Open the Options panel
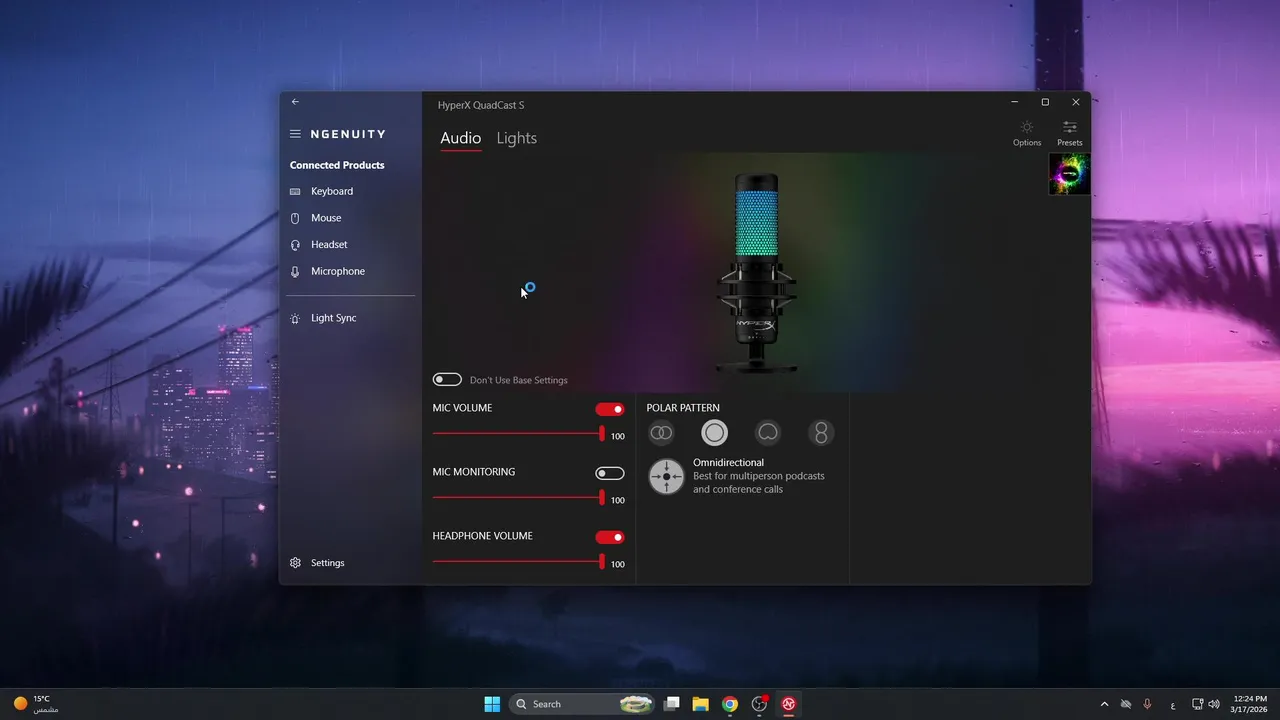The image size is (1280, 720). [x=1027, y=133]
